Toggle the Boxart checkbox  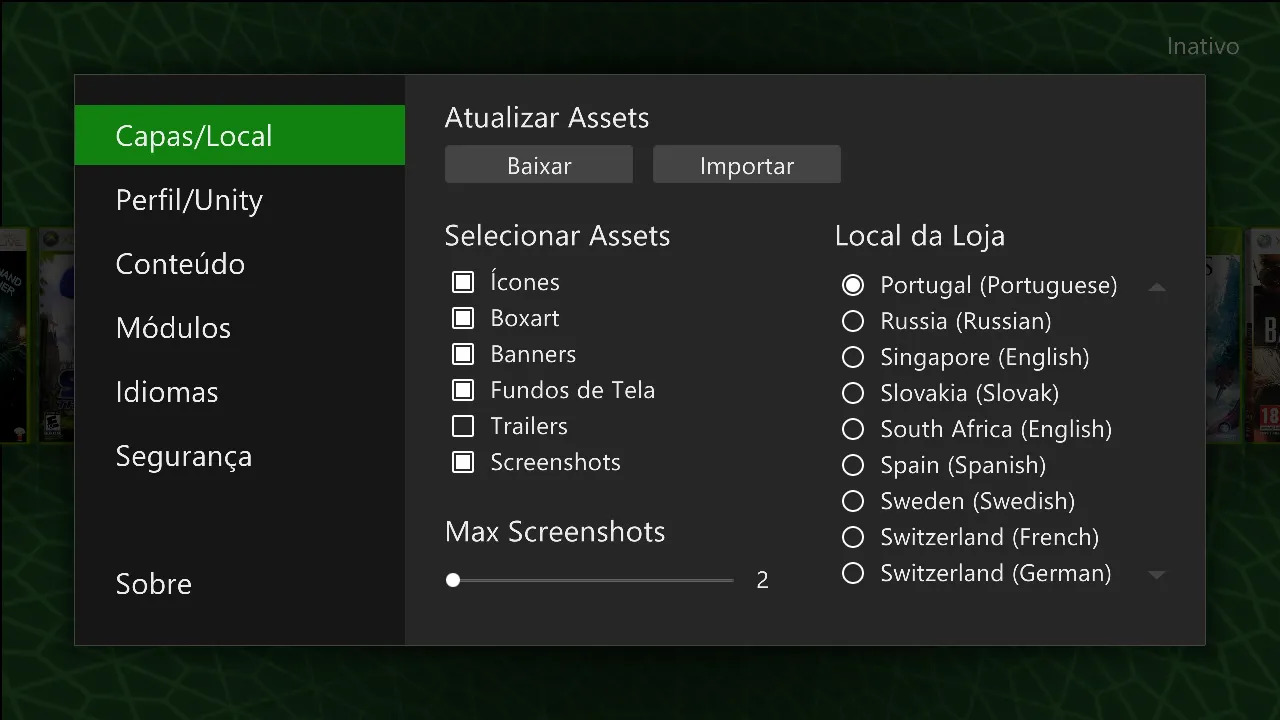[463, 318]
